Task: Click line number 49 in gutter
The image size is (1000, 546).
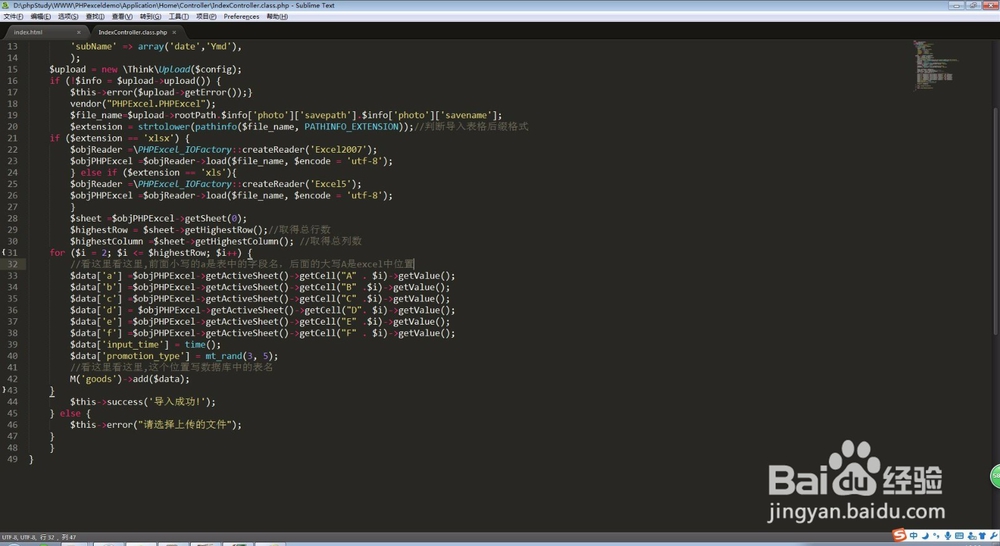Action: coord(13,459)
